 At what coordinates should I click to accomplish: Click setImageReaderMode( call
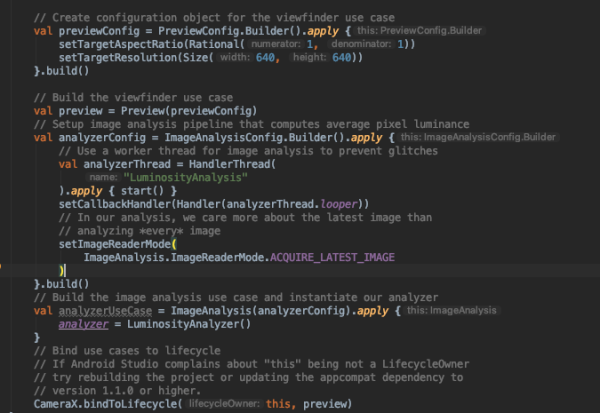pos(118,244)
